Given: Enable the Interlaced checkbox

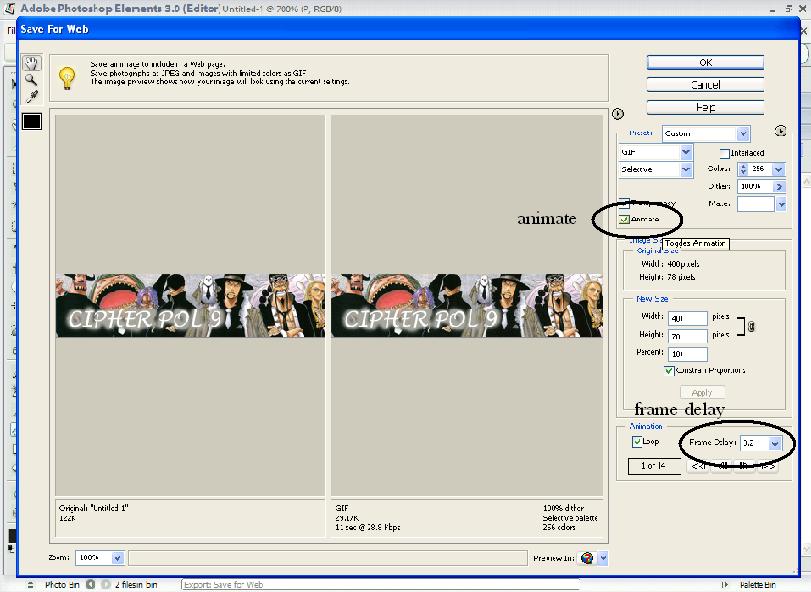Looking at the screenshot, I should pyautogui.click(x=725, y=153).
